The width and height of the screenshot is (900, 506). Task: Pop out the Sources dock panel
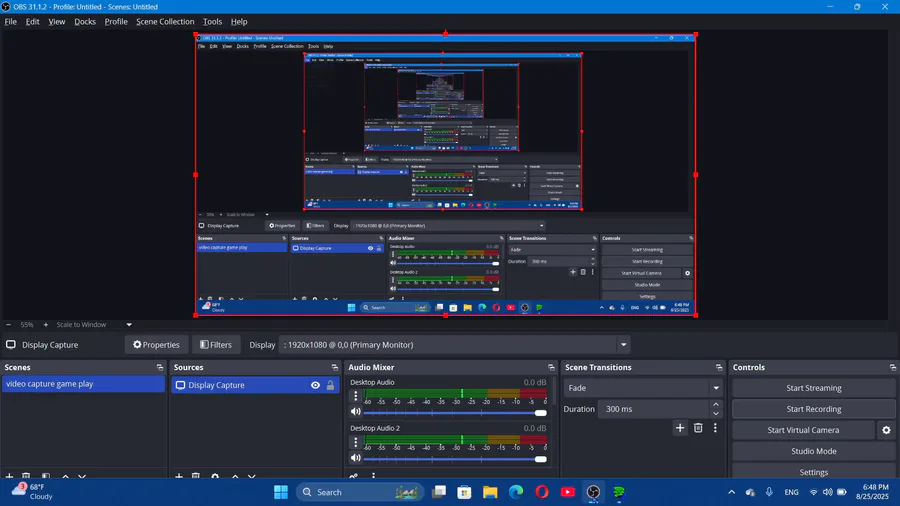(x=335, y=367)
